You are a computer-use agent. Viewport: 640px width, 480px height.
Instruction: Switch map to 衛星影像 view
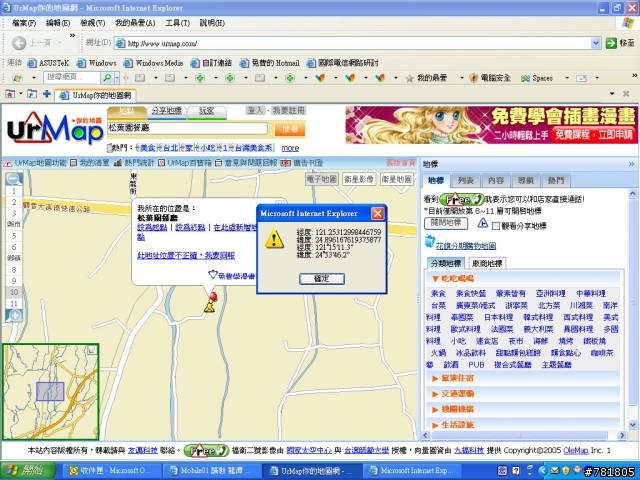click(x=359, y=179)
